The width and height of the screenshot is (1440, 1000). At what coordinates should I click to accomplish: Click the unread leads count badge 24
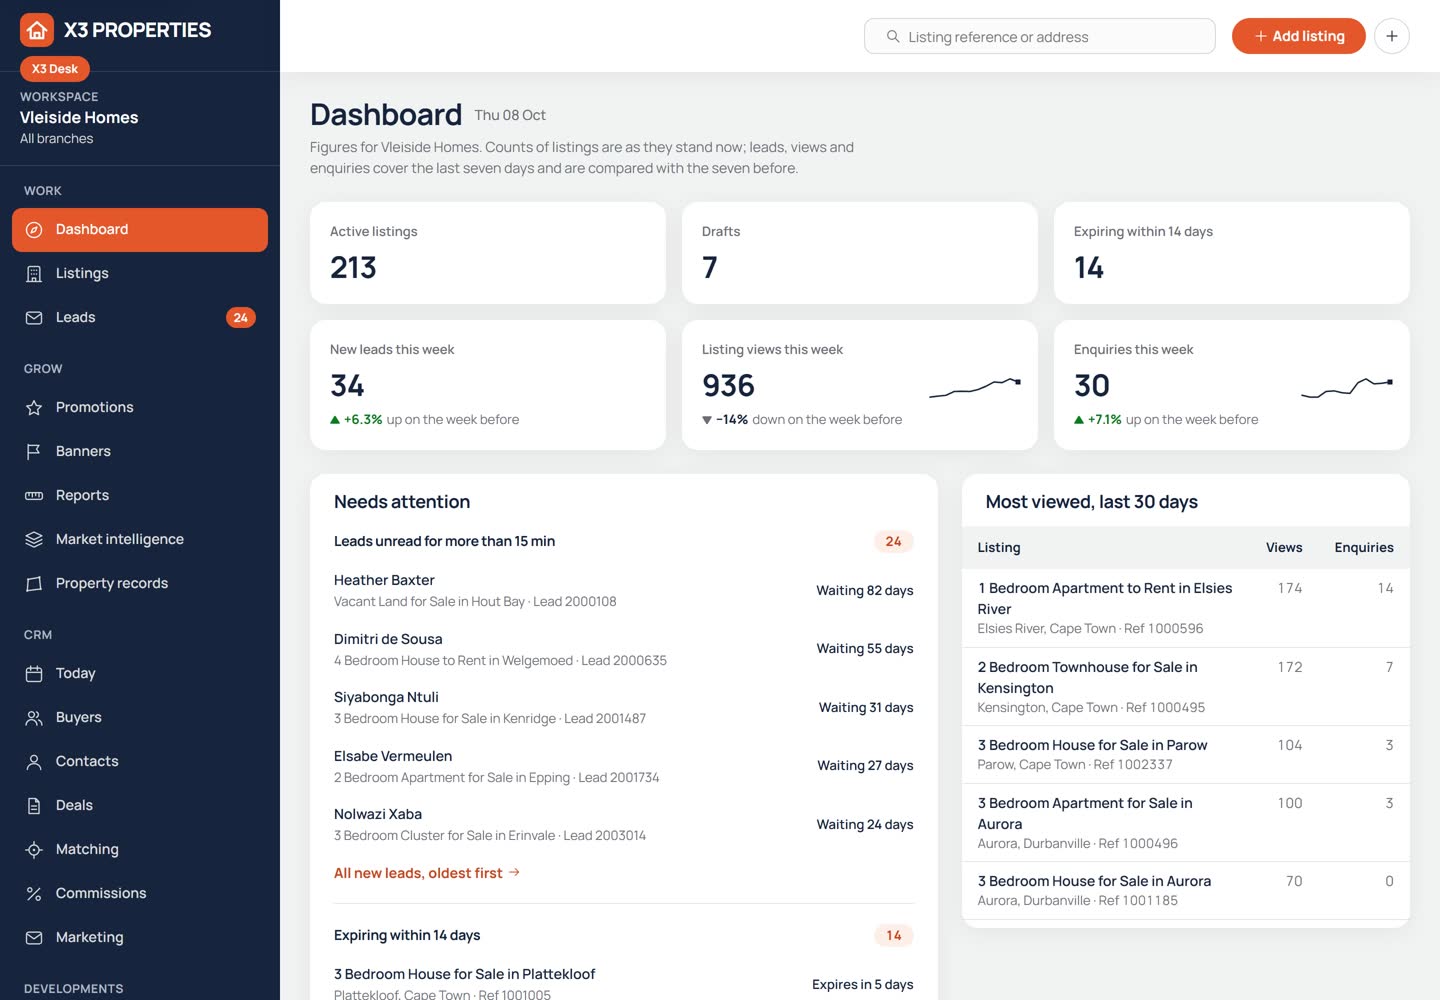[894, 542]
